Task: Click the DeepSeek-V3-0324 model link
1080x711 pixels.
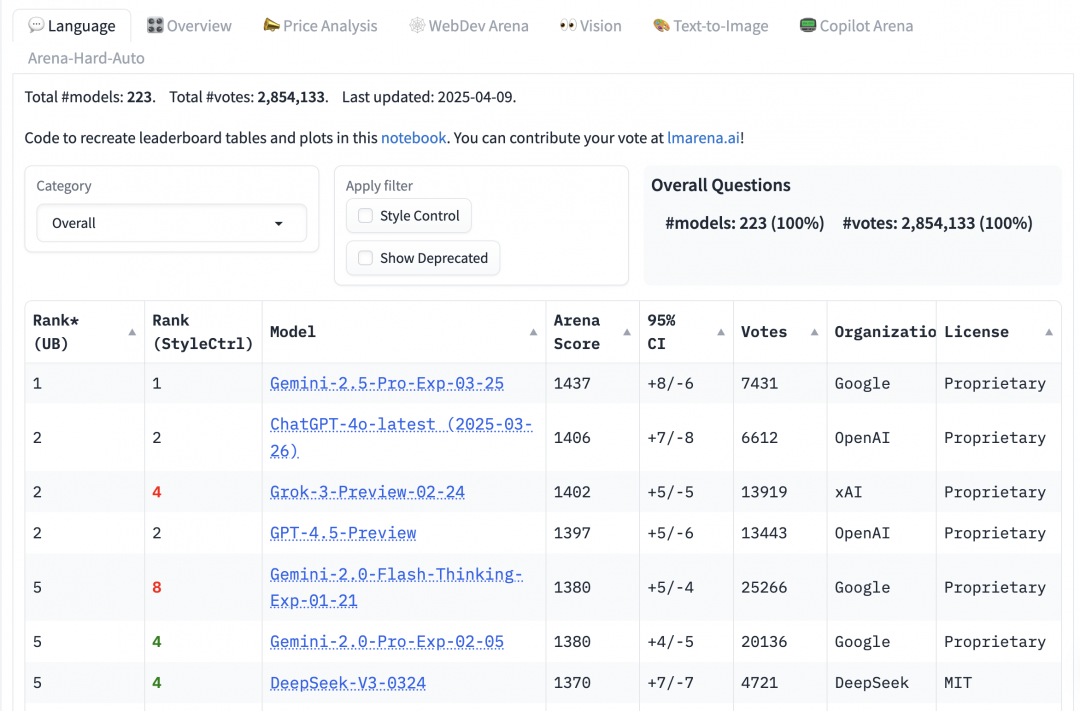Action: click(348, 684)
